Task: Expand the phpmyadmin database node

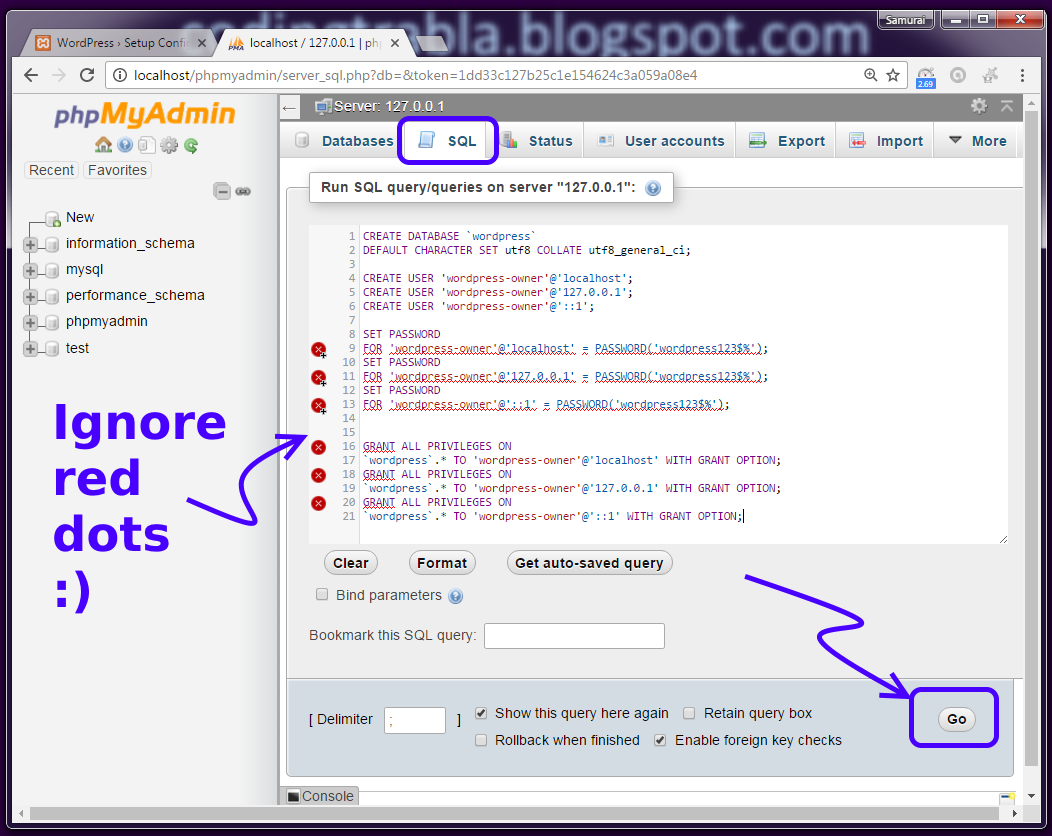Action: (x=29, y=321)
